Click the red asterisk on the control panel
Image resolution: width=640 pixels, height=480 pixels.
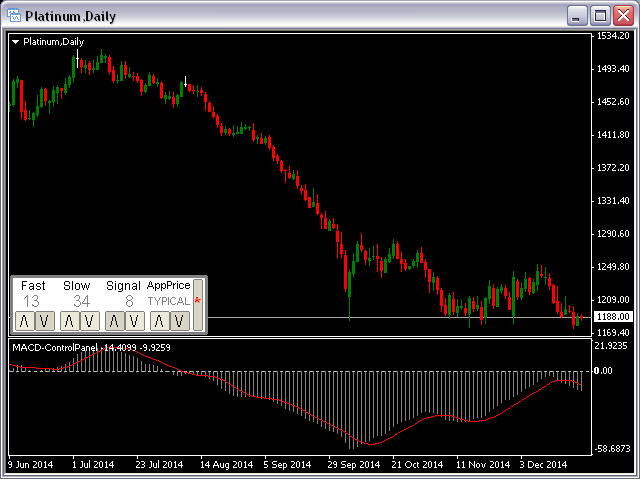point(198,301)
